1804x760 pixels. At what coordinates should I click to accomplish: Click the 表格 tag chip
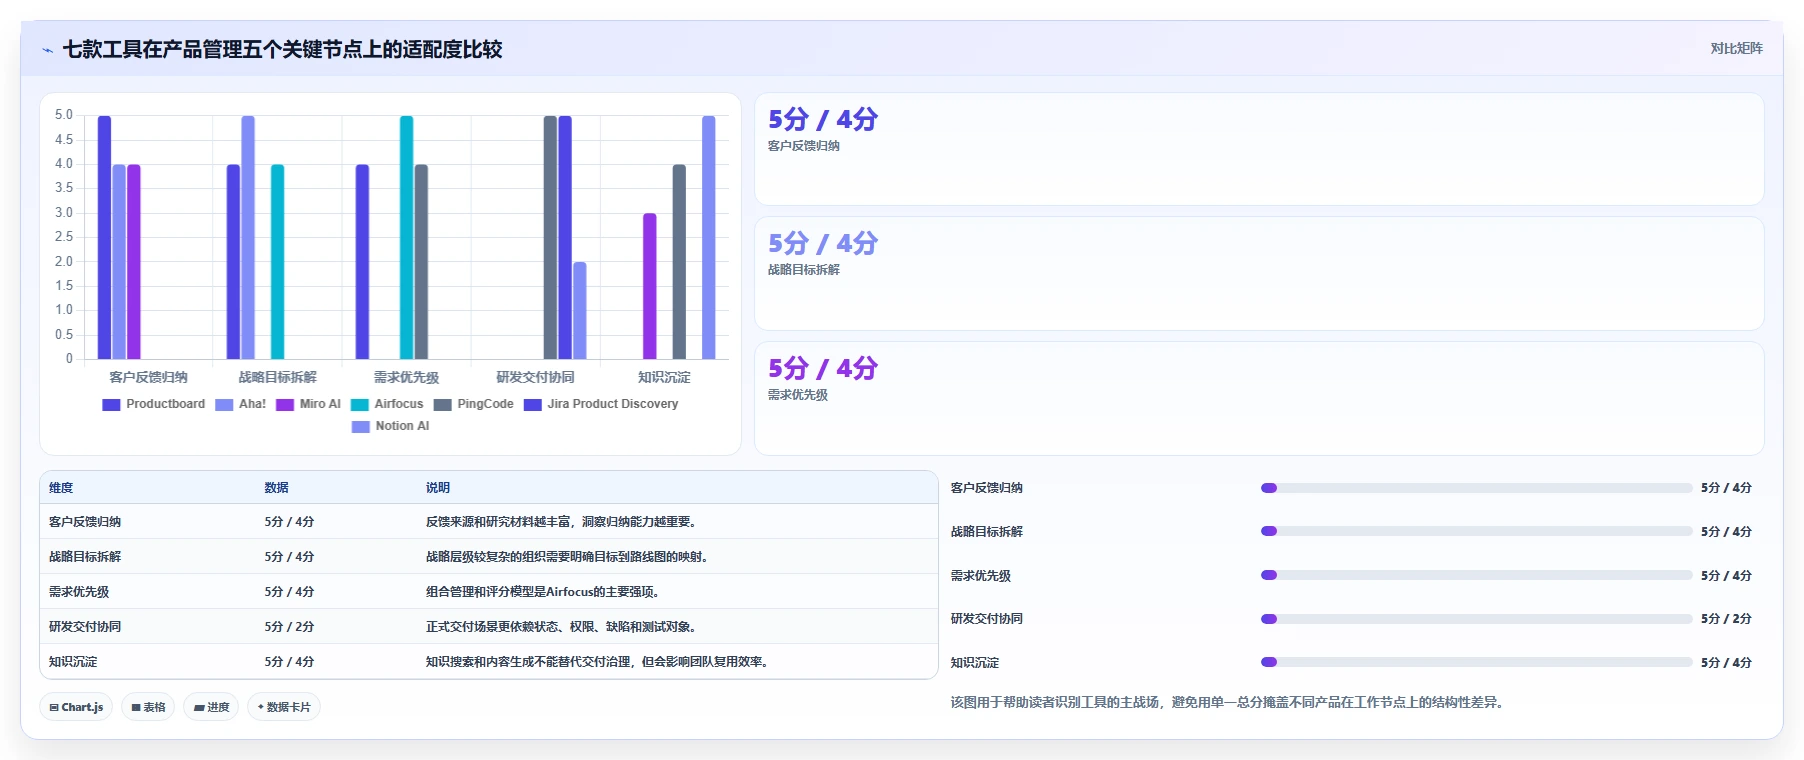[148, 707]
